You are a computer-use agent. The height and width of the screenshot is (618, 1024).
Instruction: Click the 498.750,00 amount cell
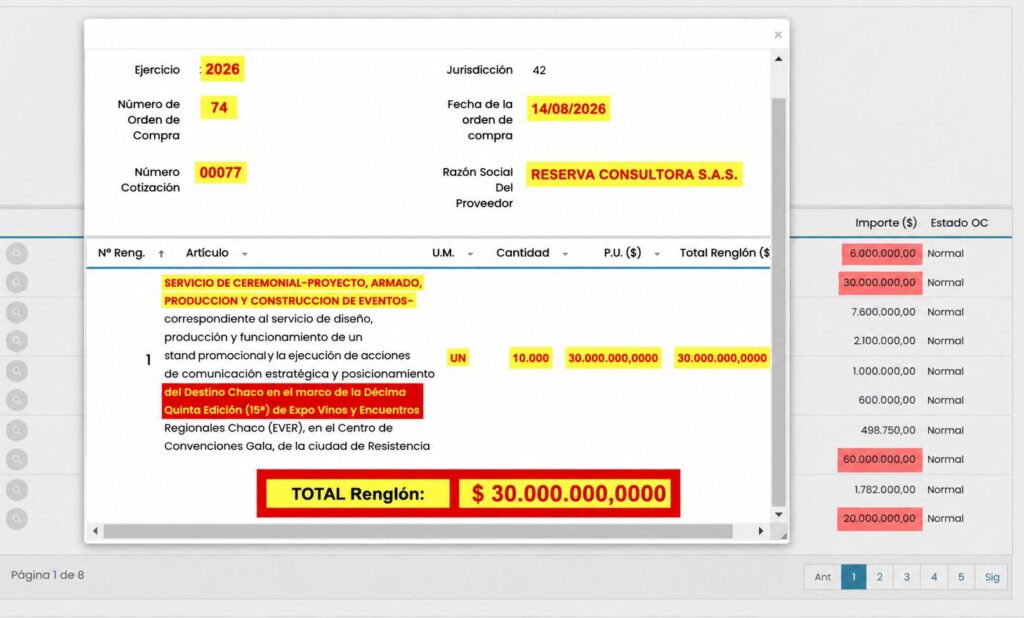pos(888,431)
